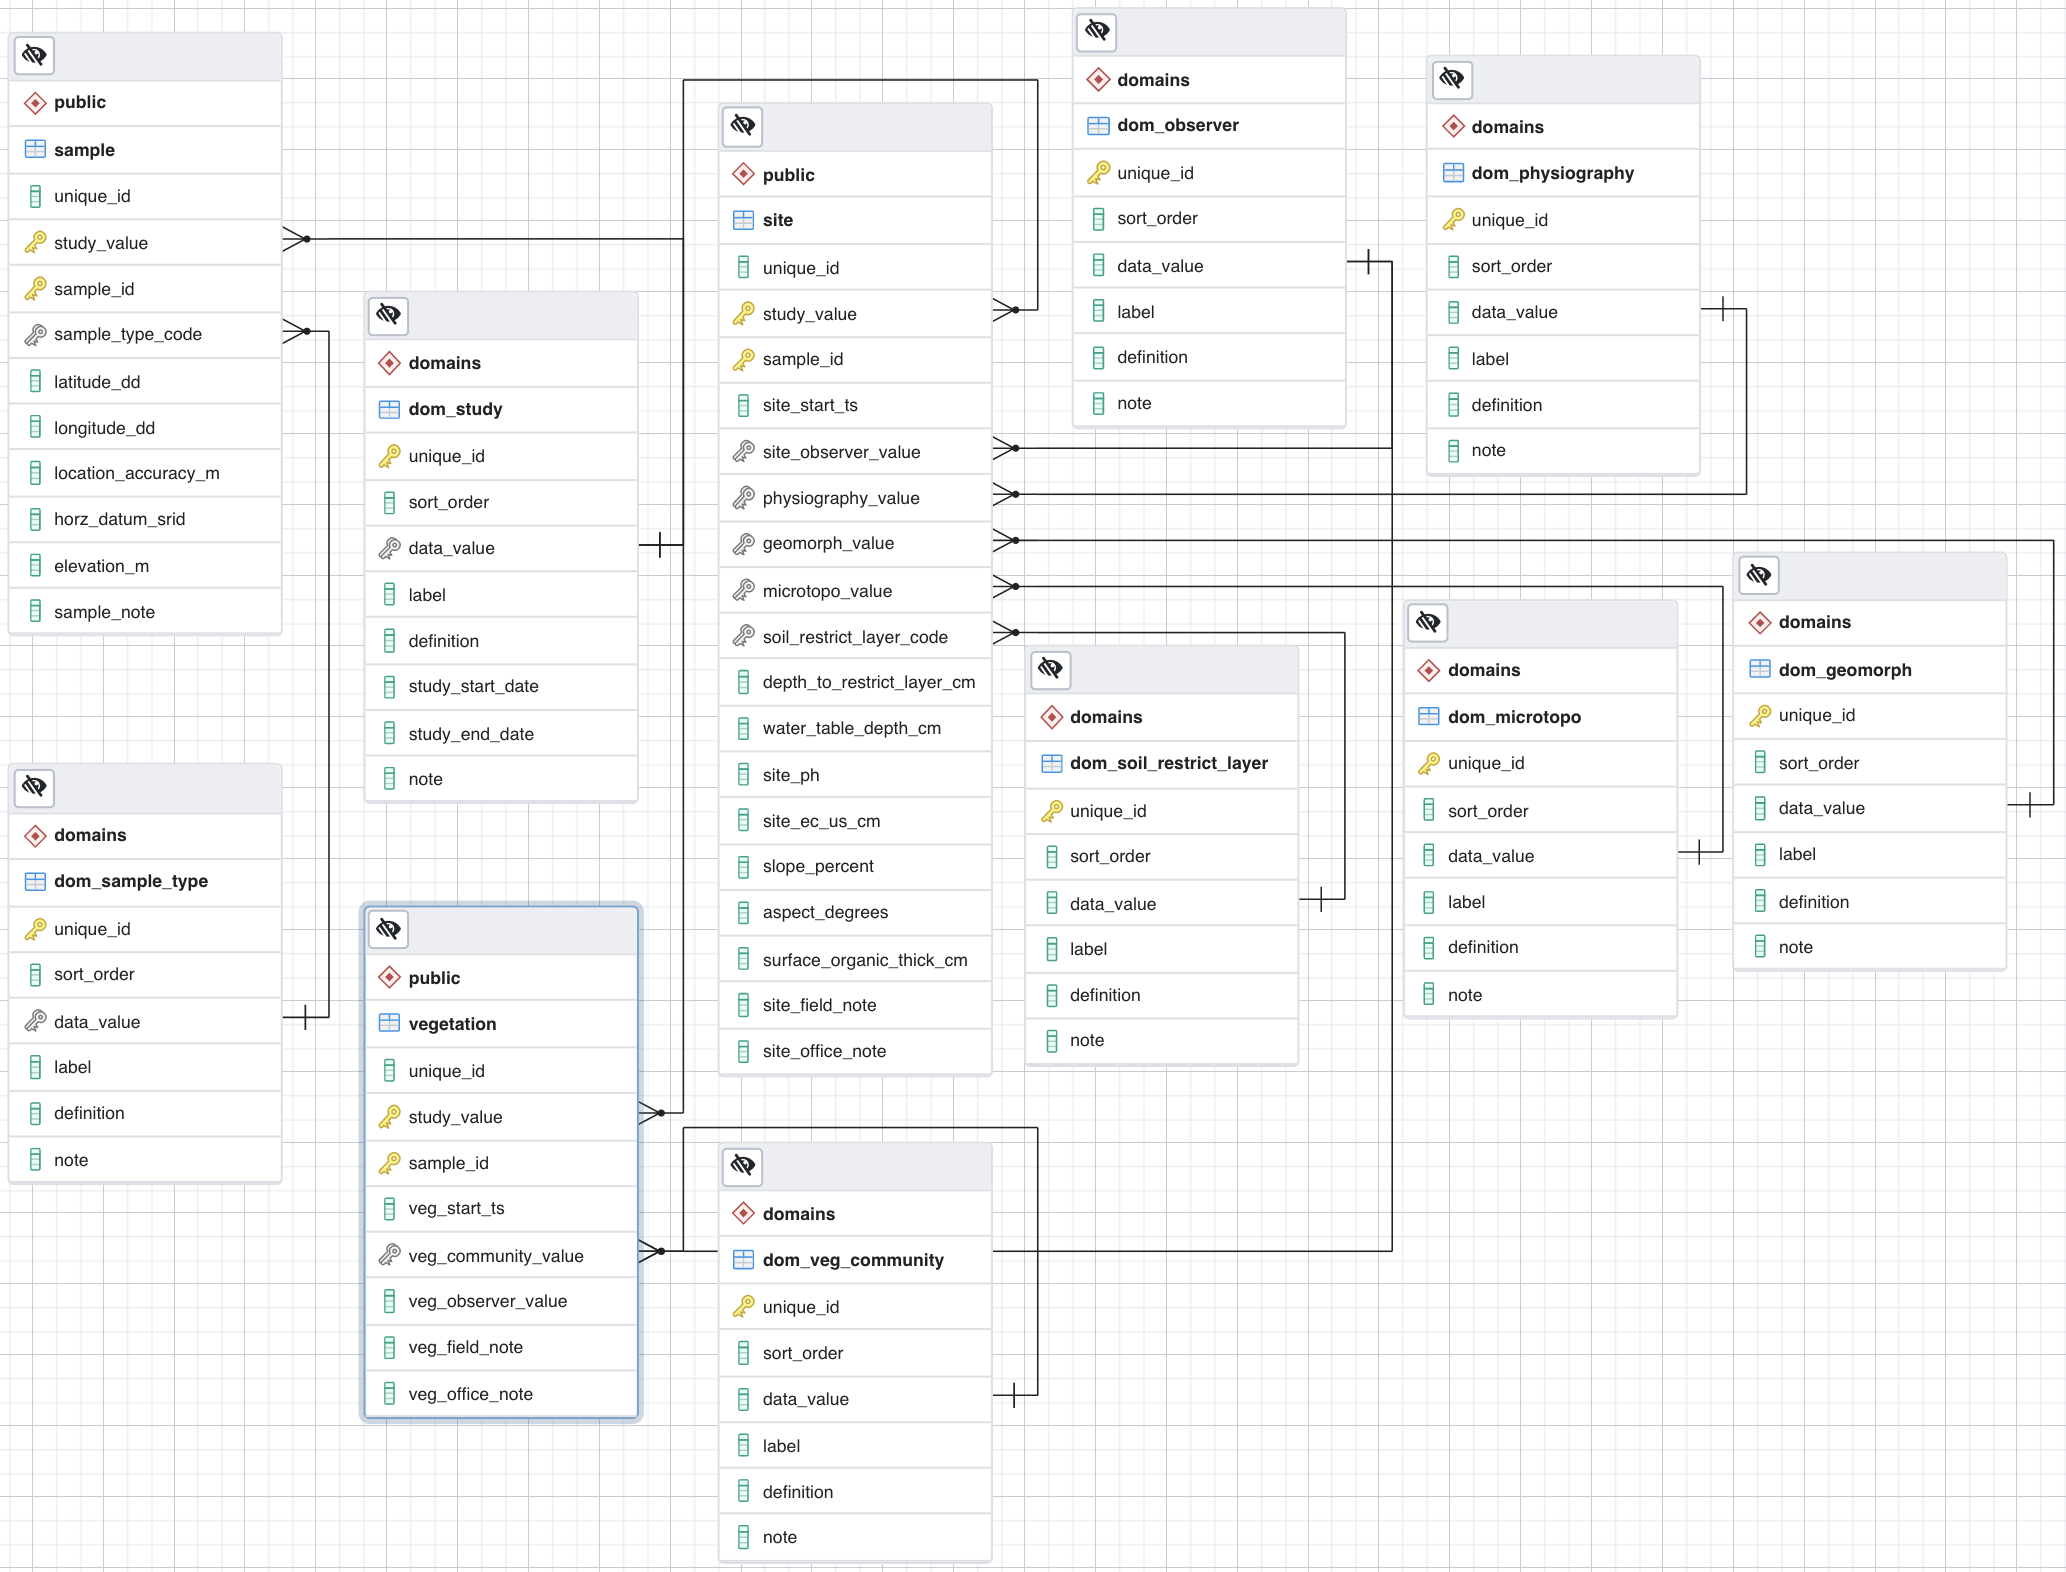Select the dom_sample_type table name

pyautogui.click(x=131, y=881)
